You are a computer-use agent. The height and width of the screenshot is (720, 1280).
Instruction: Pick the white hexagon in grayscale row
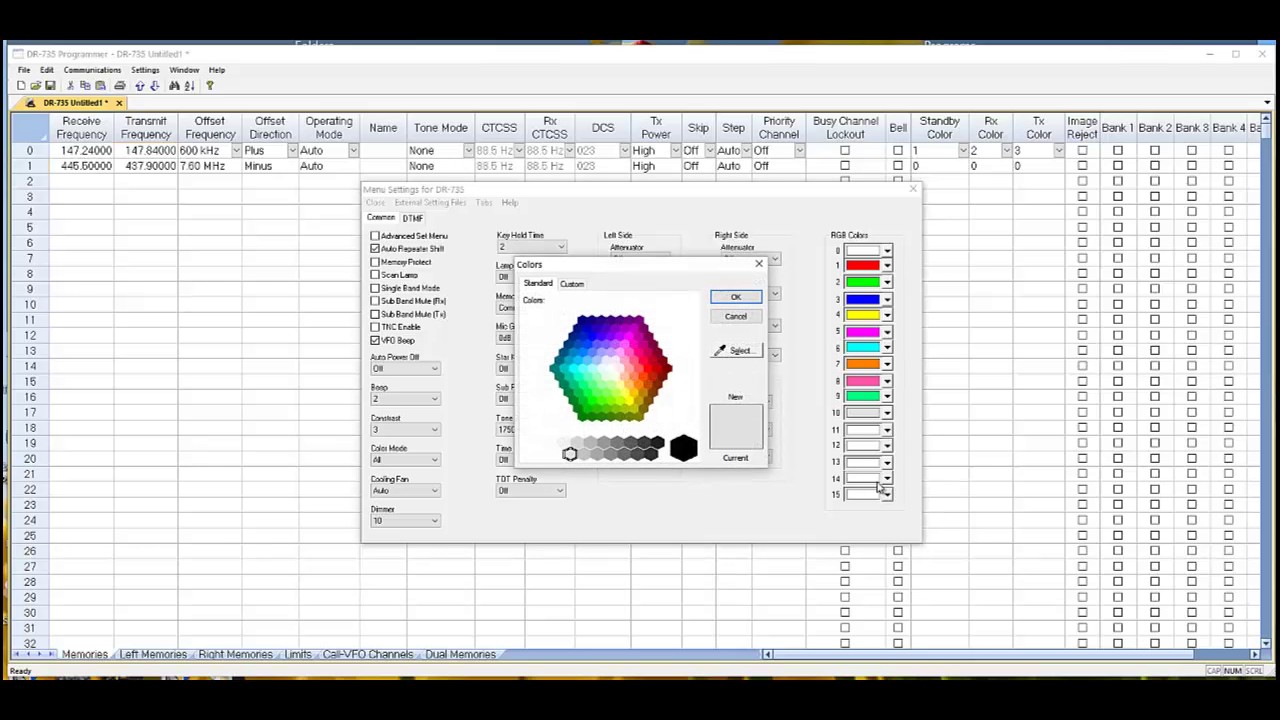coord(570,454)
